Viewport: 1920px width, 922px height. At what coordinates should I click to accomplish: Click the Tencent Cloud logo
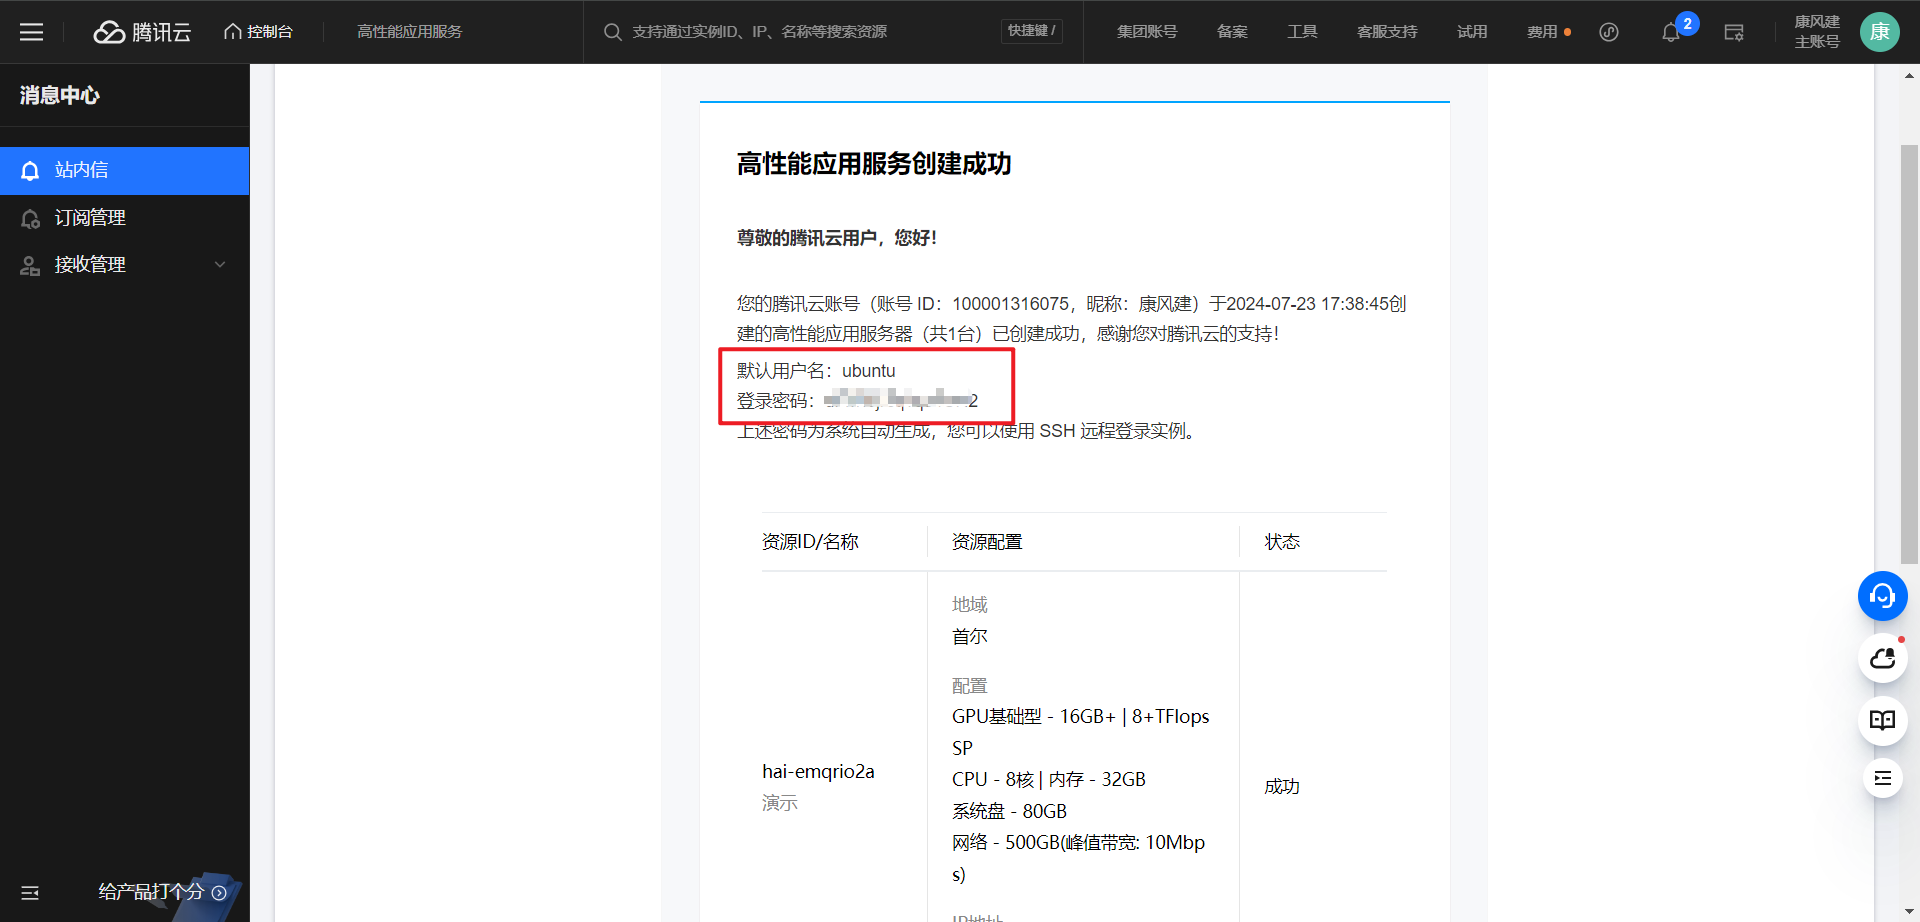tap(142, 32)
